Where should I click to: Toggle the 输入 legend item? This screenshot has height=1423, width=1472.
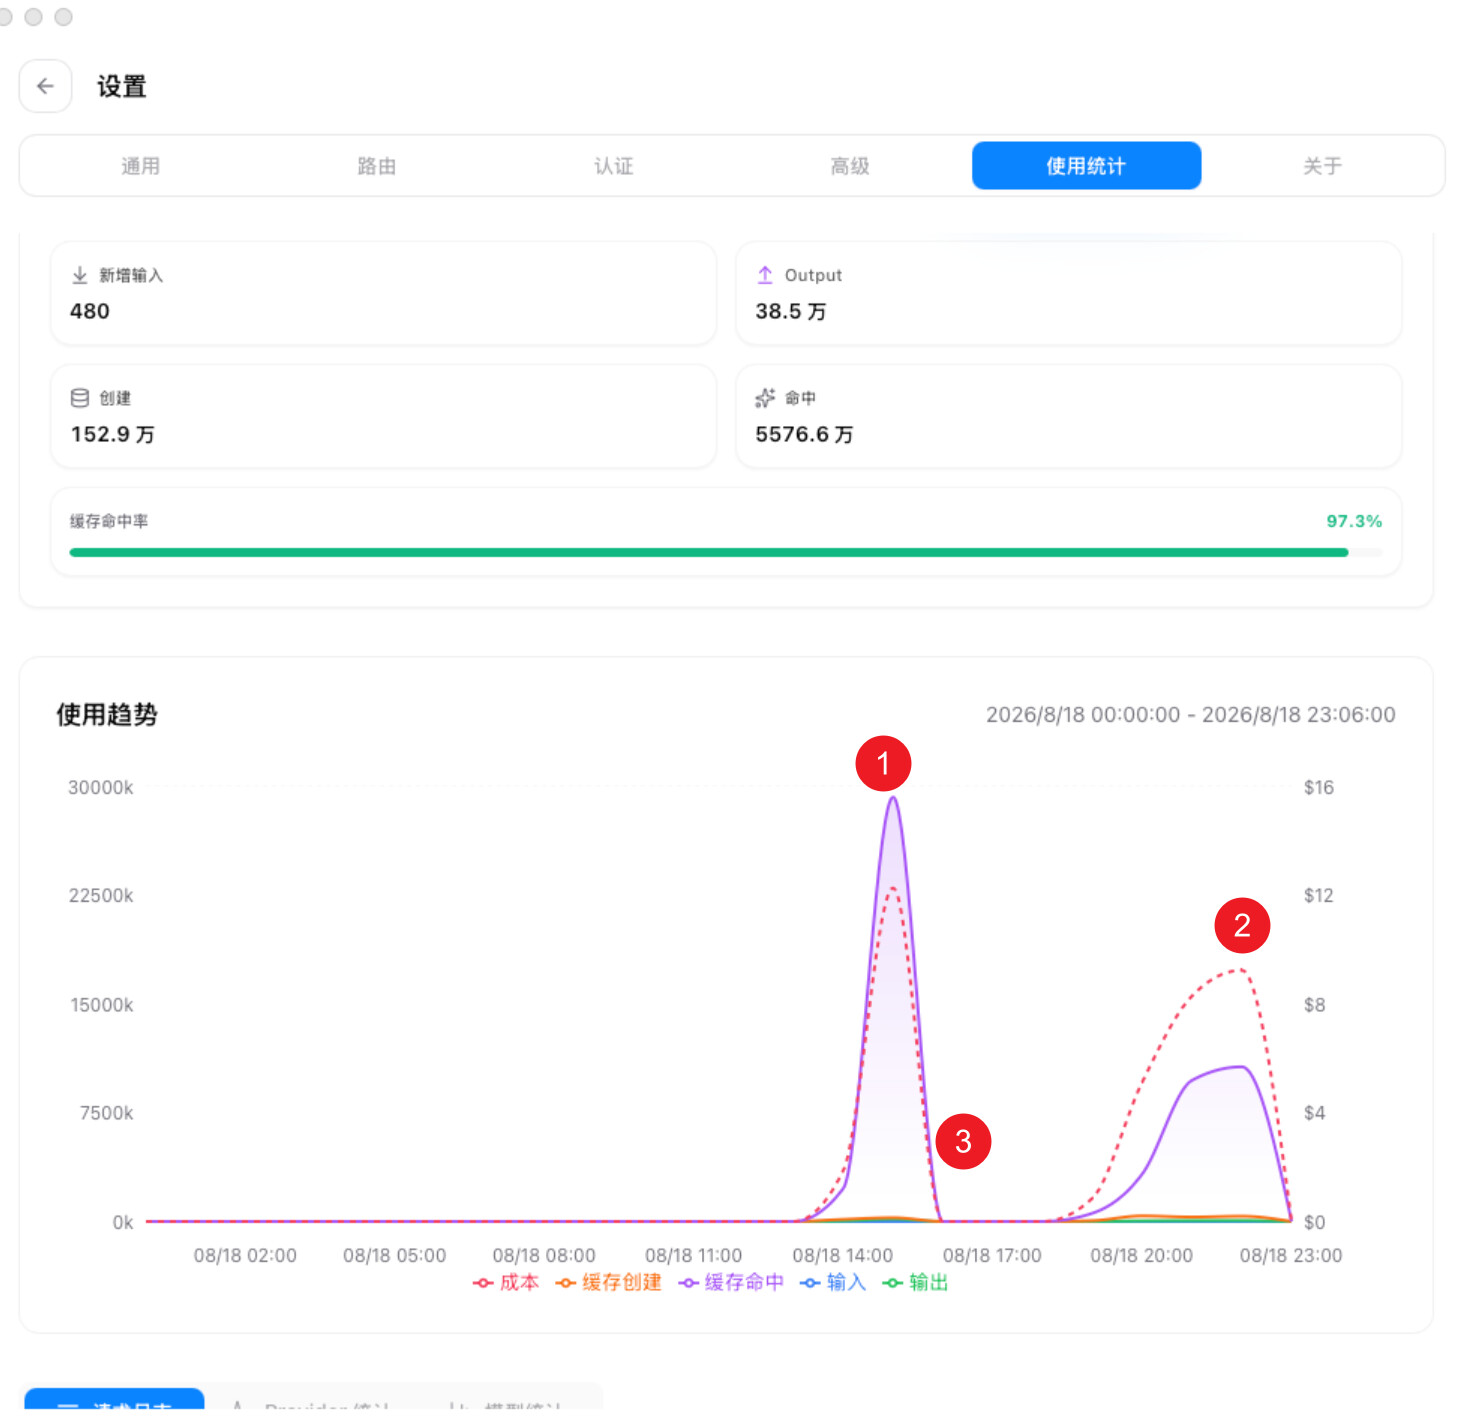[833, 1282]
